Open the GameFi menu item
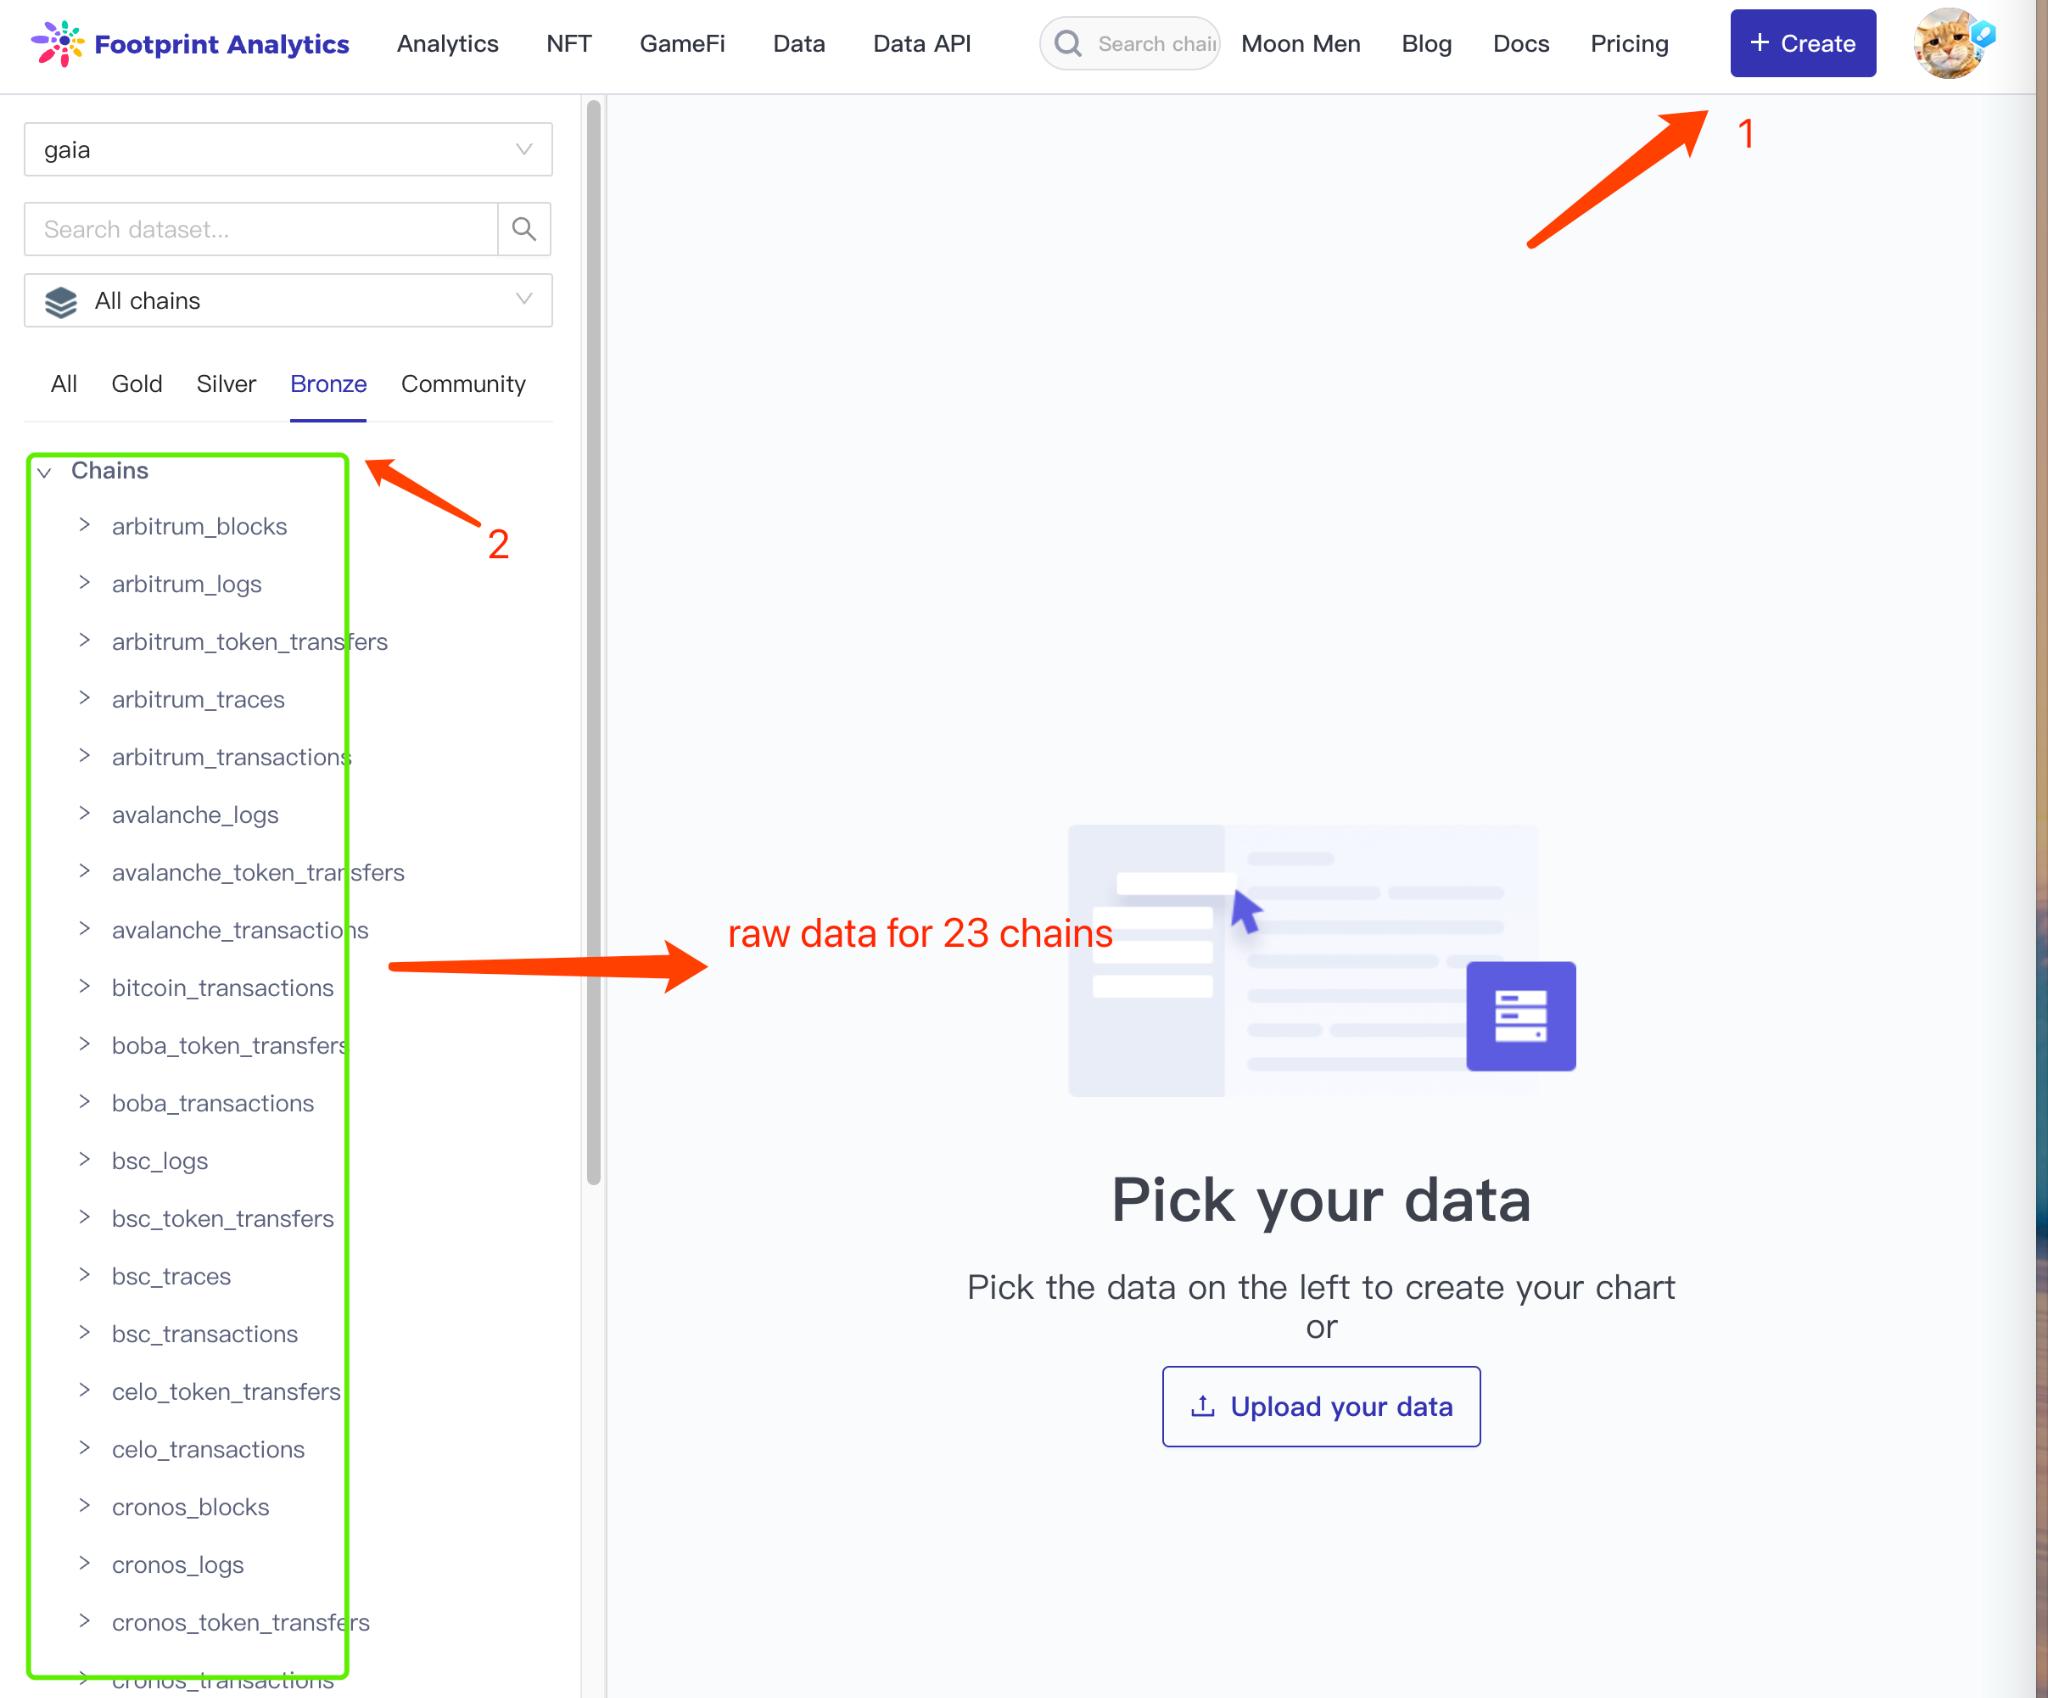 point(682,44)
